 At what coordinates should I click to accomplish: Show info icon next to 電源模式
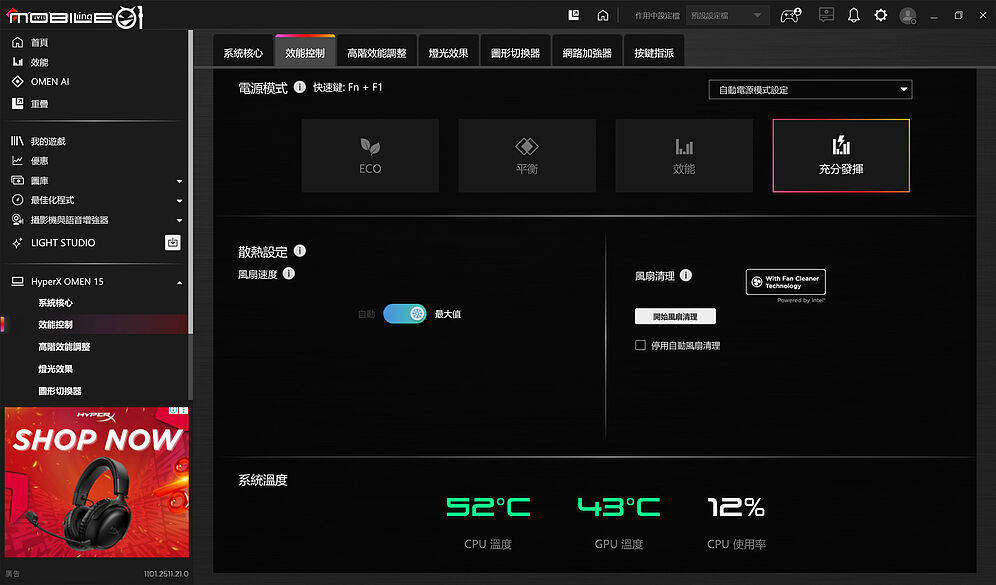[300, 87]
